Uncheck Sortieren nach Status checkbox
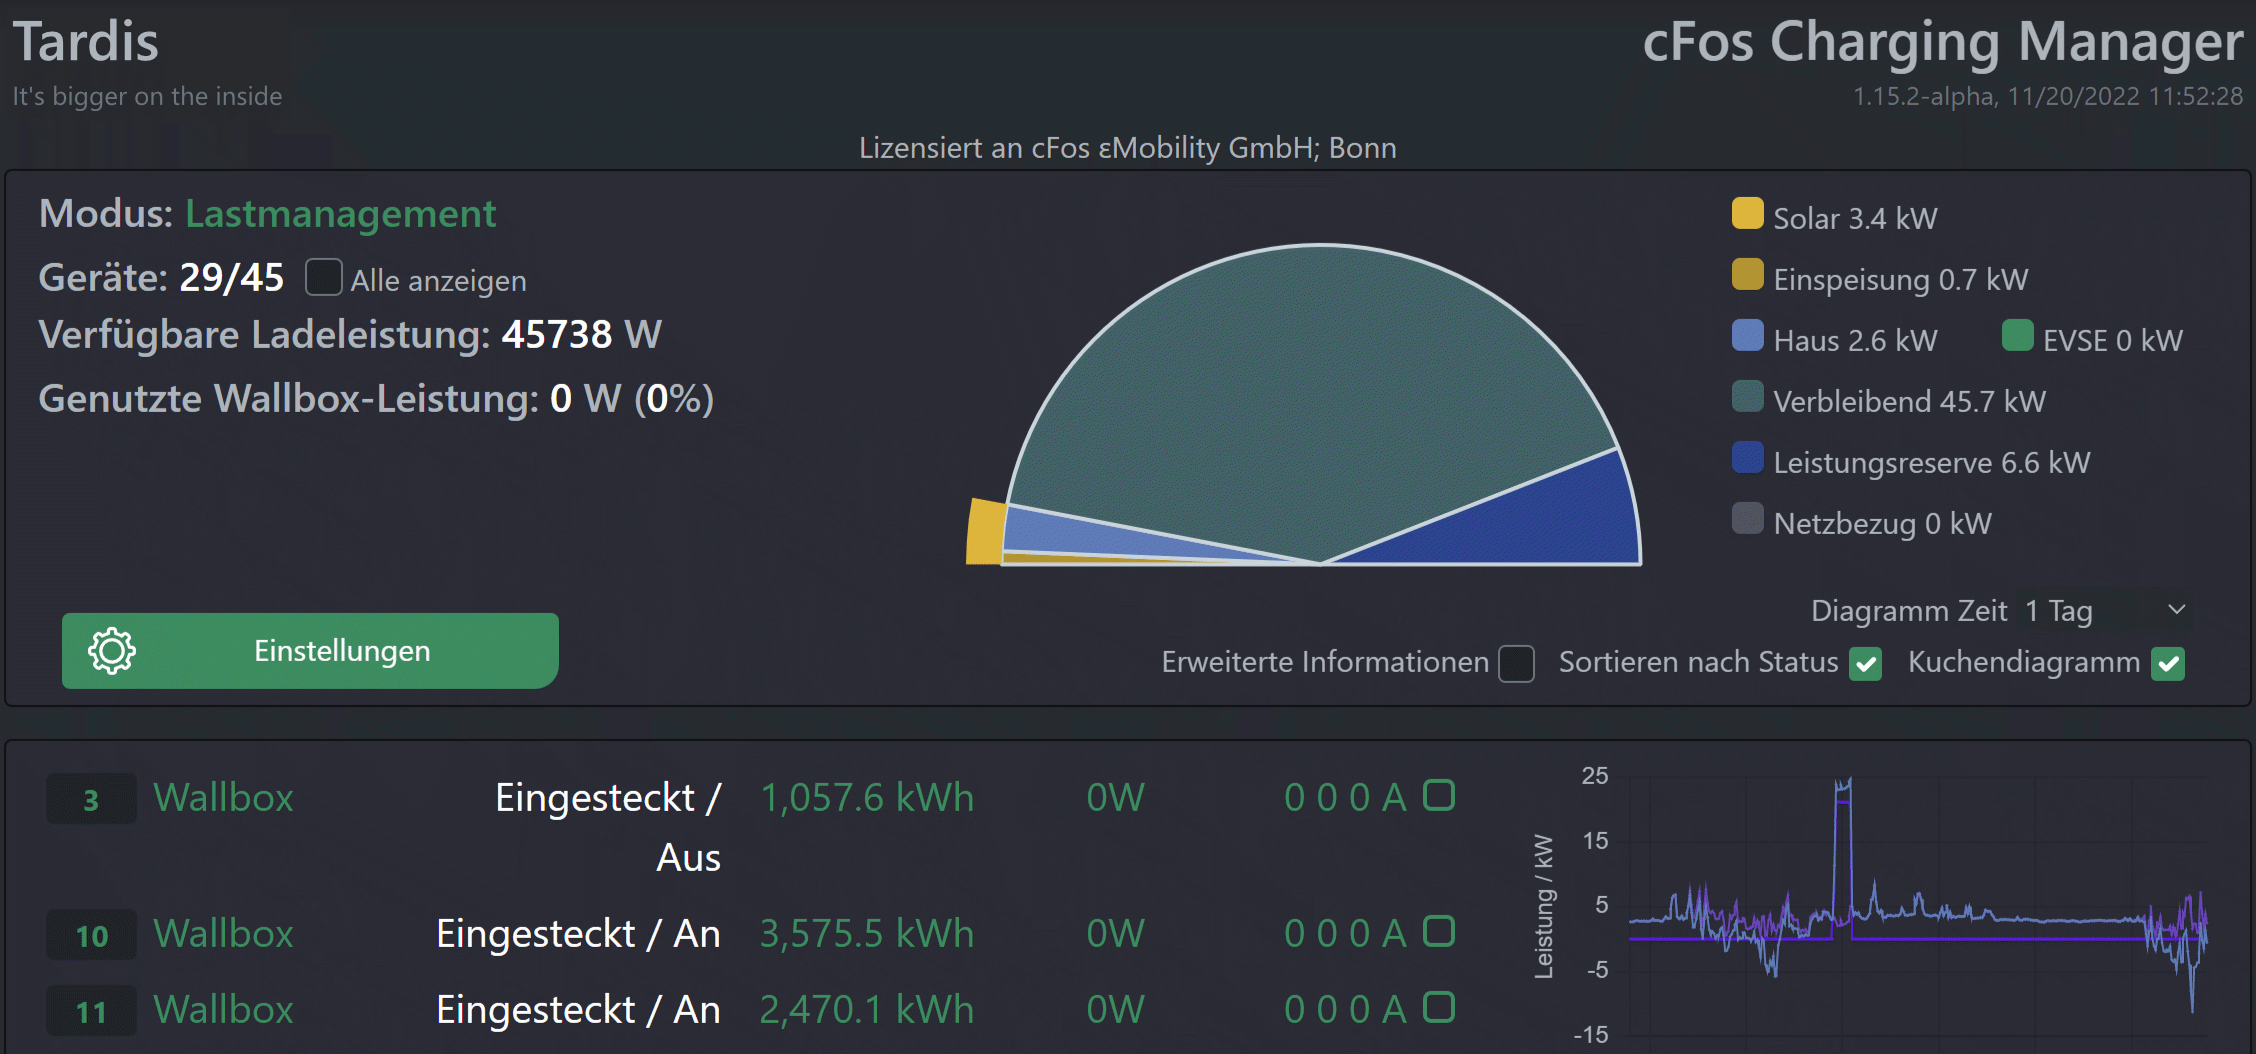The image size is (2256, 1054). [x=1865, y=663]
